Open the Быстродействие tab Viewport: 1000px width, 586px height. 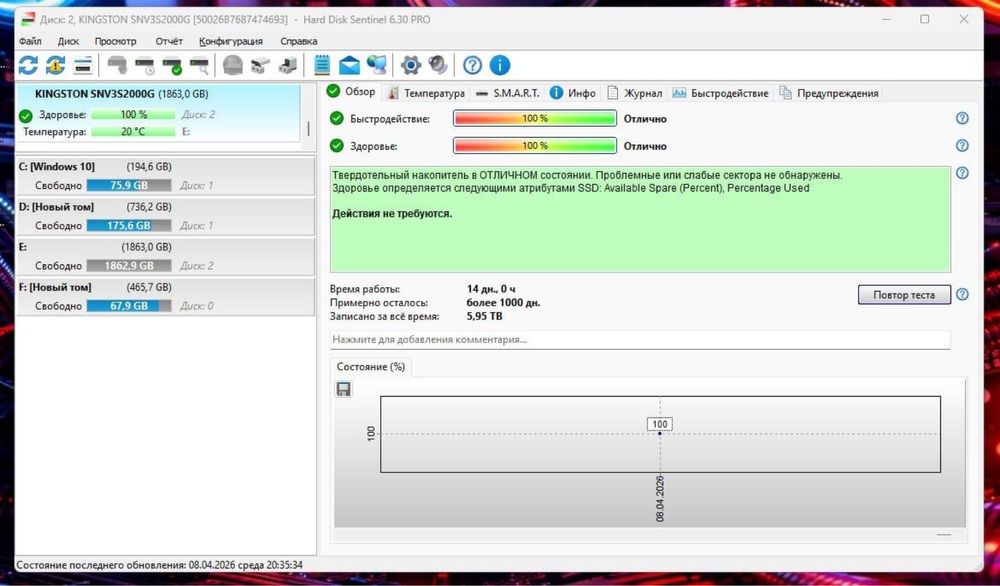click(x=721, y=93)
